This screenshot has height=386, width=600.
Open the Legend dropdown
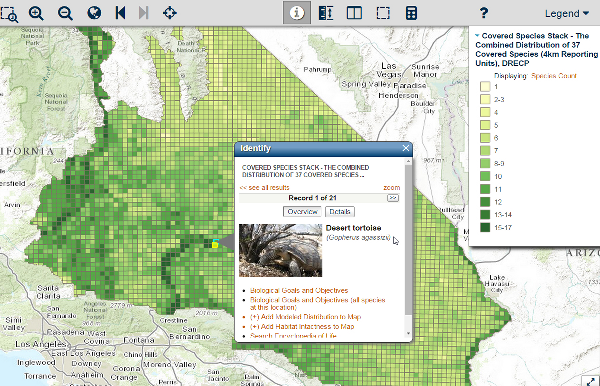point(567,14)
